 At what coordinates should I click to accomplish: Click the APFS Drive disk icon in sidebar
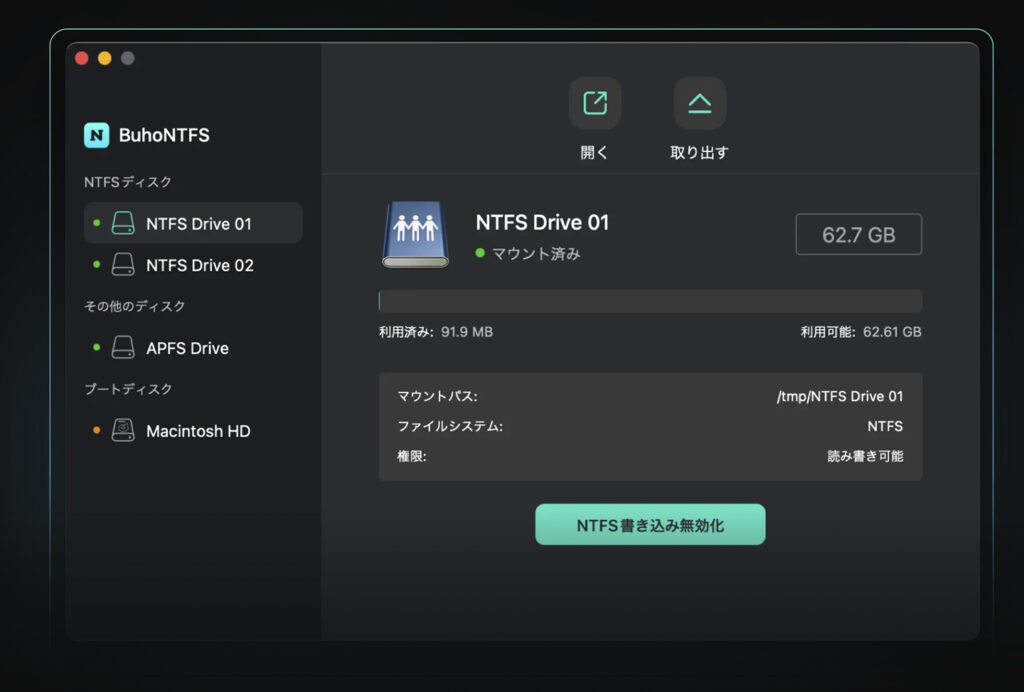123,348
